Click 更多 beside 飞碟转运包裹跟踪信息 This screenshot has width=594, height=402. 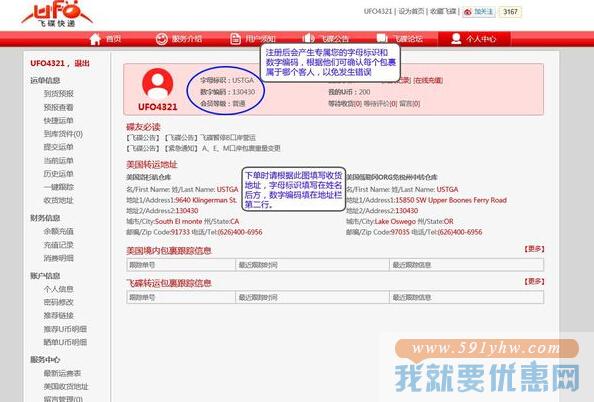tap(534, 282)
